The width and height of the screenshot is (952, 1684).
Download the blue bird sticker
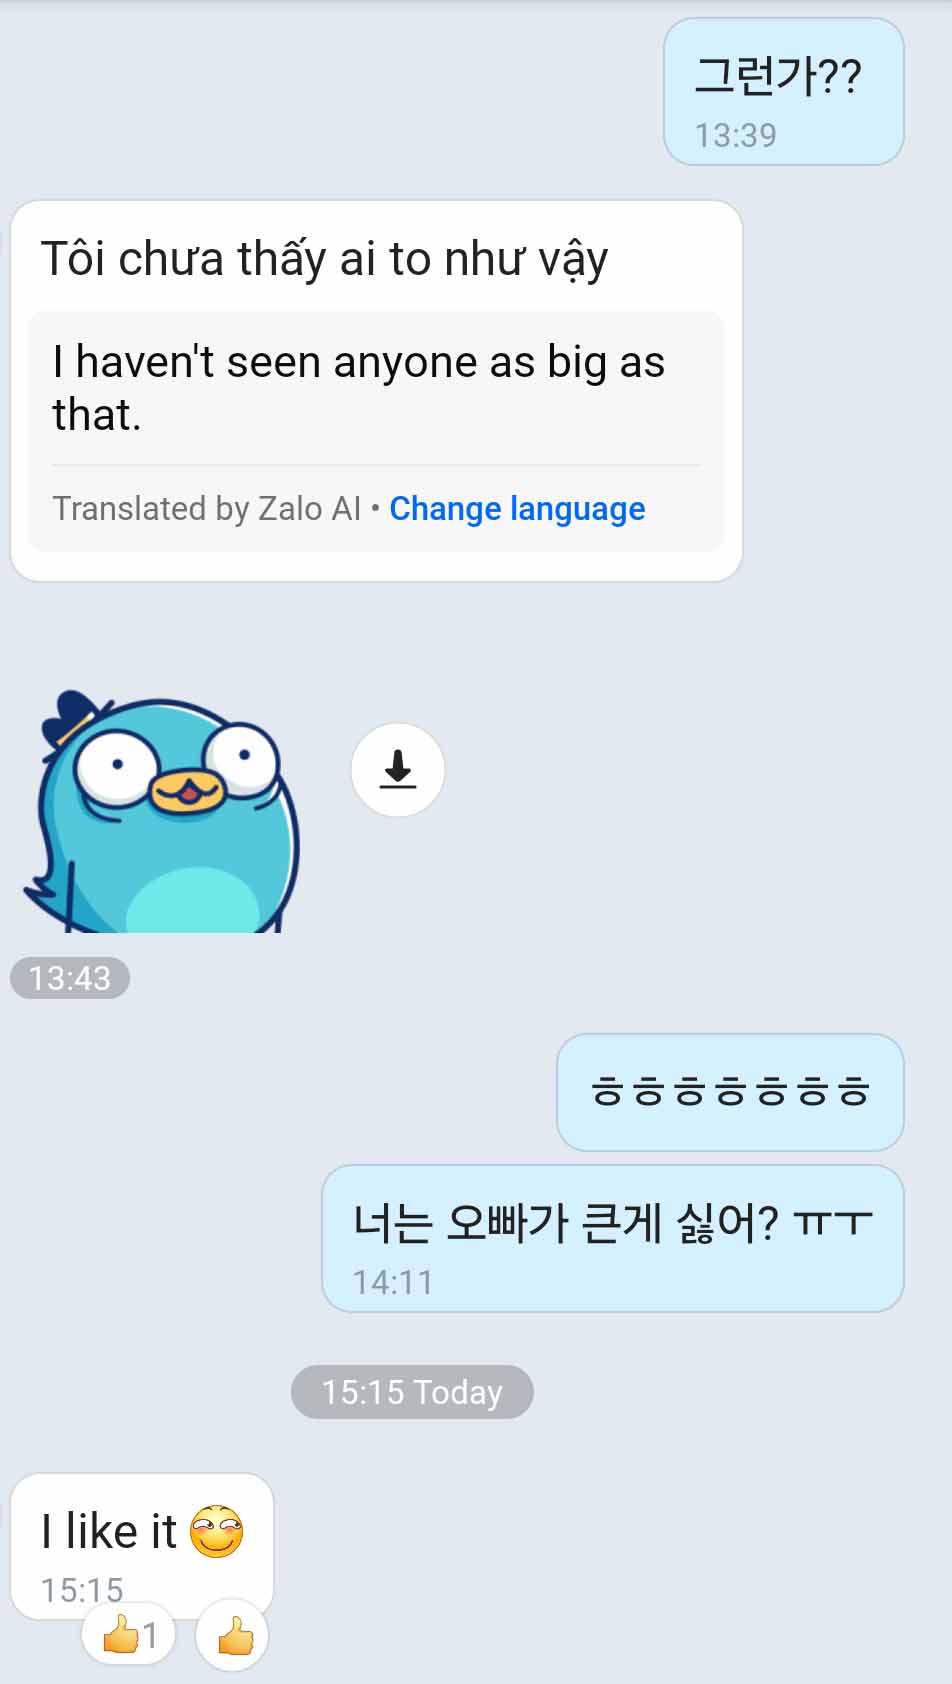397,769
